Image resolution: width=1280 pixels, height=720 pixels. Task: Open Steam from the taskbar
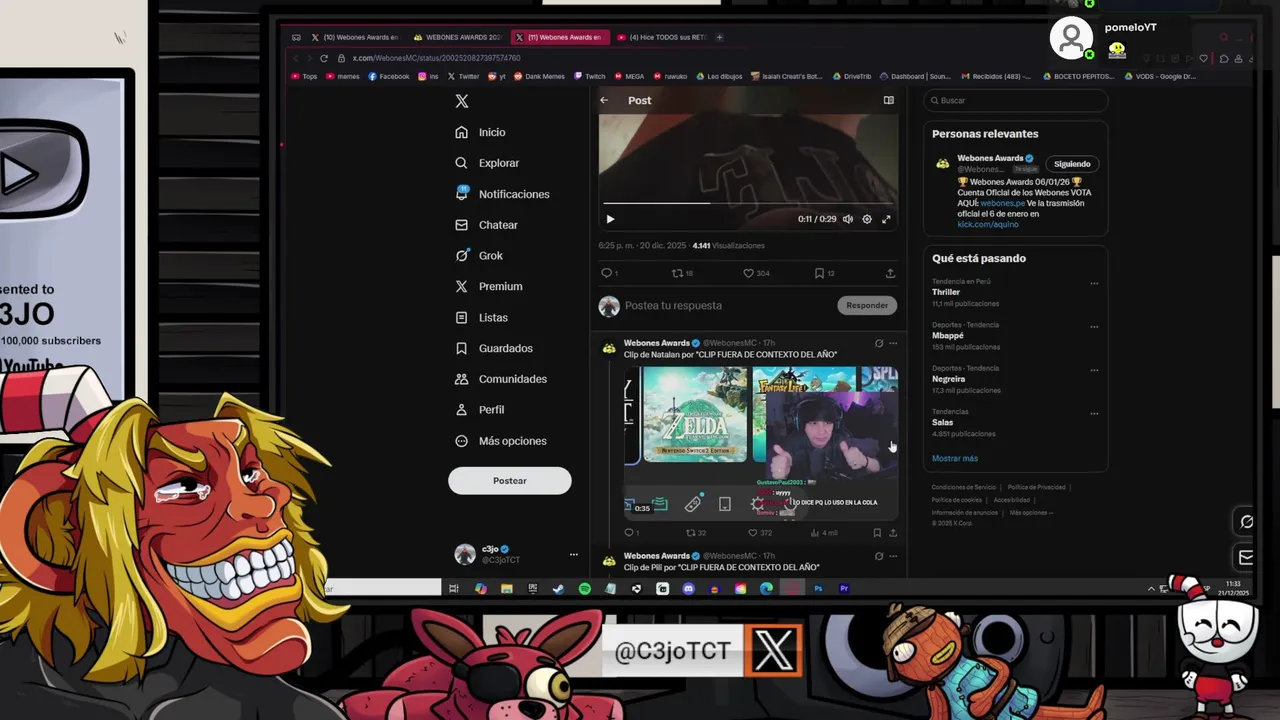[558, 589]
